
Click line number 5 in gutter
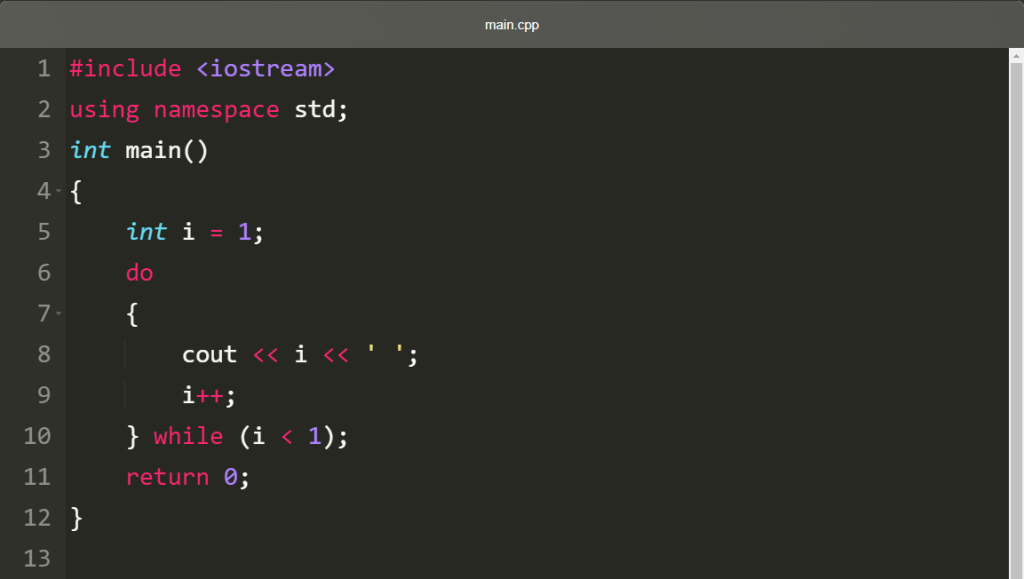[44, 232]
